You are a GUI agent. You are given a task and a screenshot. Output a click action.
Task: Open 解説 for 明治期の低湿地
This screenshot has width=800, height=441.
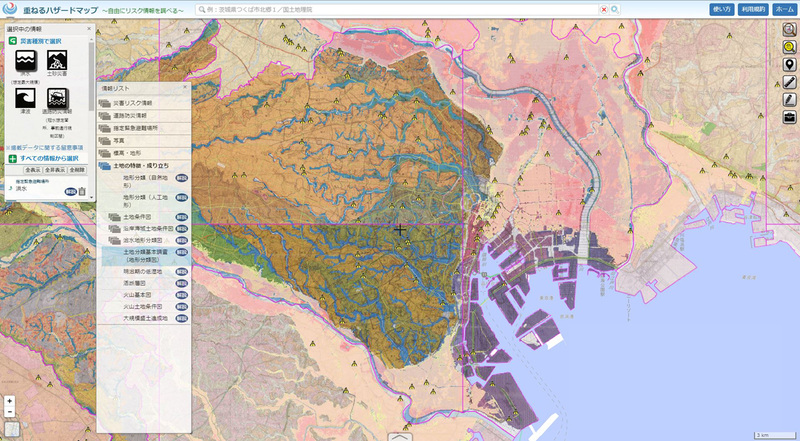click(x=182, y=272)
